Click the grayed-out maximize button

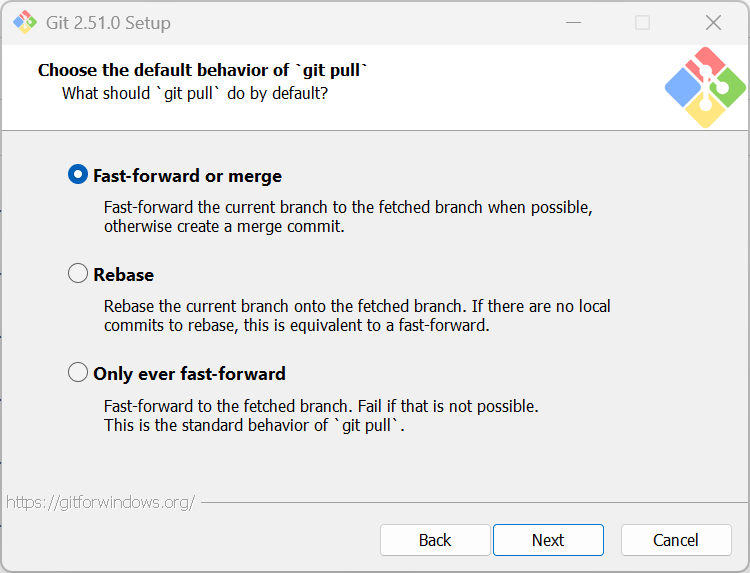click(642, 22)
